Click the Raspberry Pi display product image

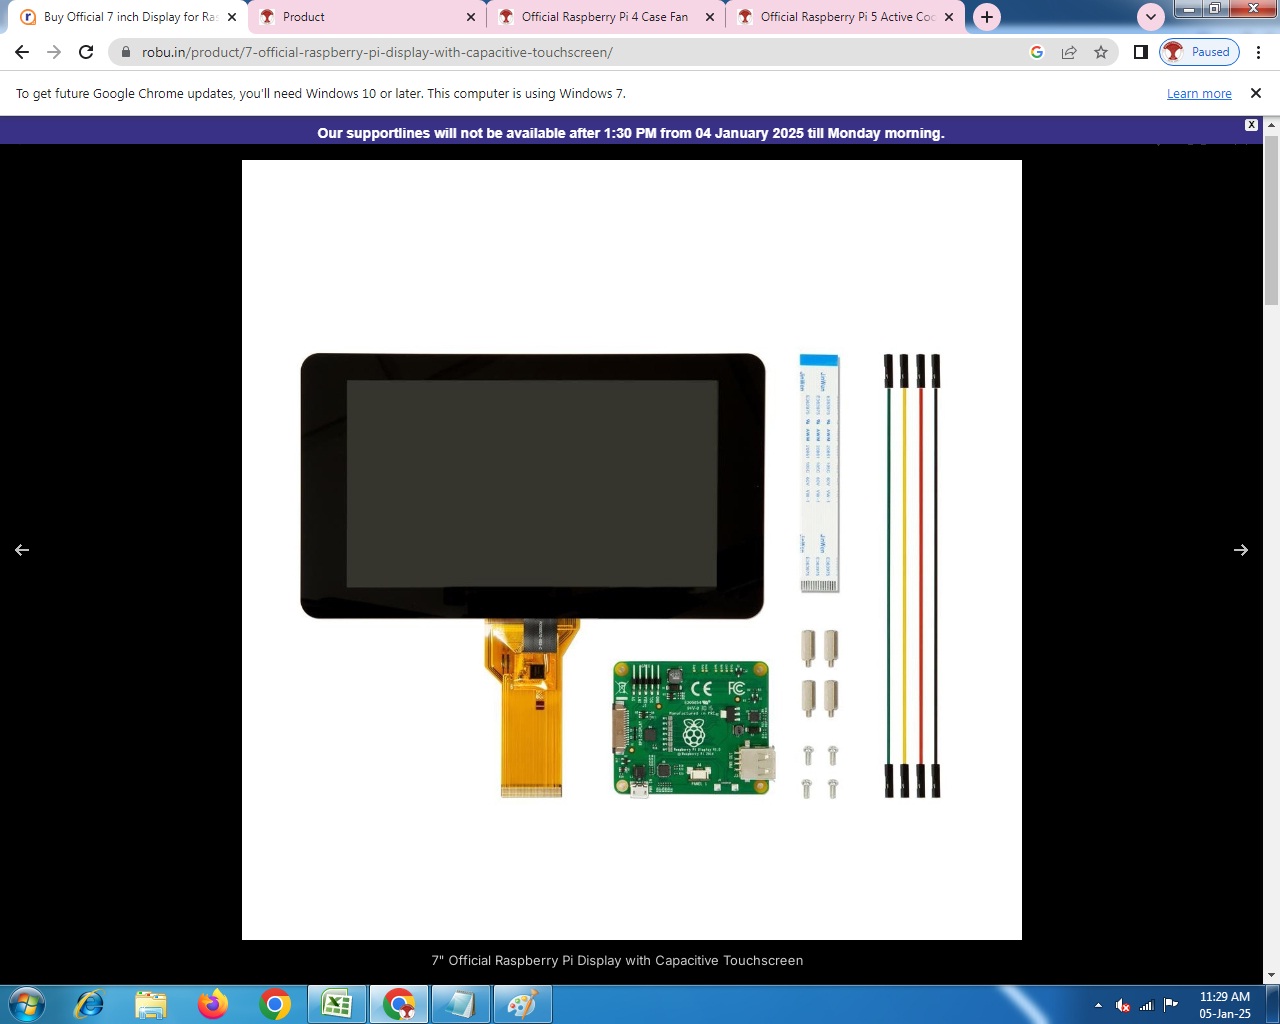tap(632, 550)
